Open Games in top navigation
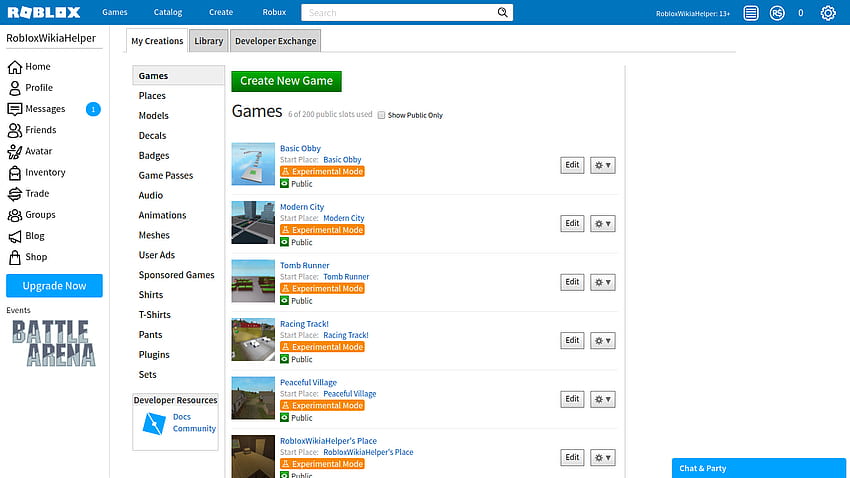The height and width of the screenshot is (478, 850). [114, 12]
